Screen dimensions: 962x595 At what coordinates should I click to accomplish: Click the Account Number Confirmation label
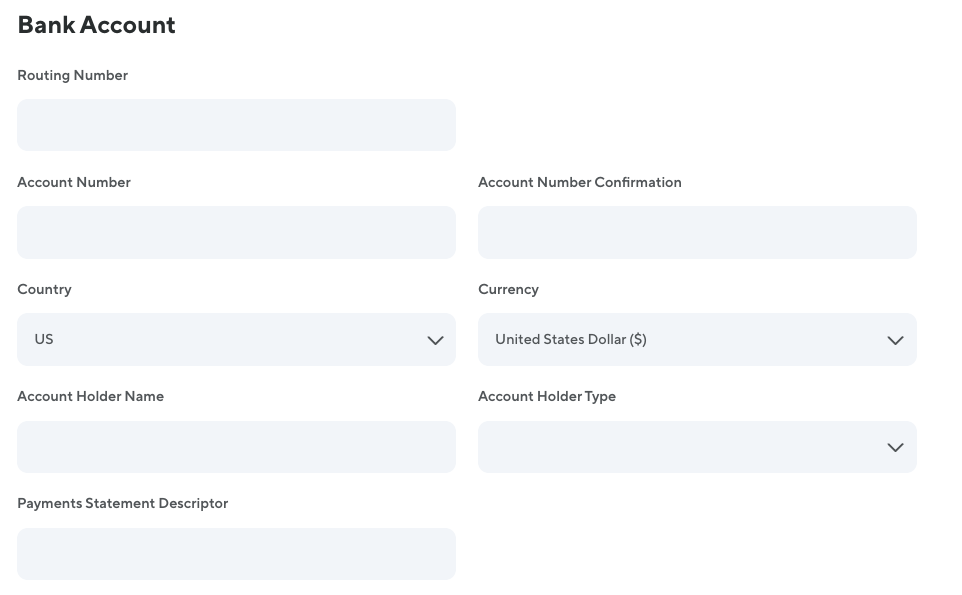(579, 182)
